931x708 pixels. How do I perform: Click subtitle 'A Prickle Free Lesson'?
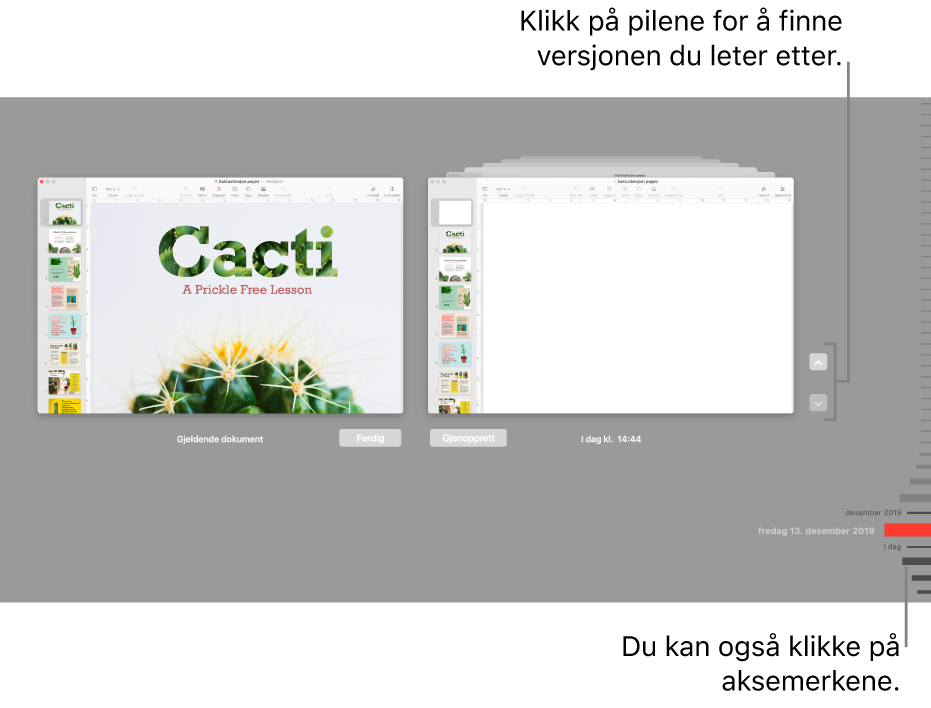tap(247, 290)
